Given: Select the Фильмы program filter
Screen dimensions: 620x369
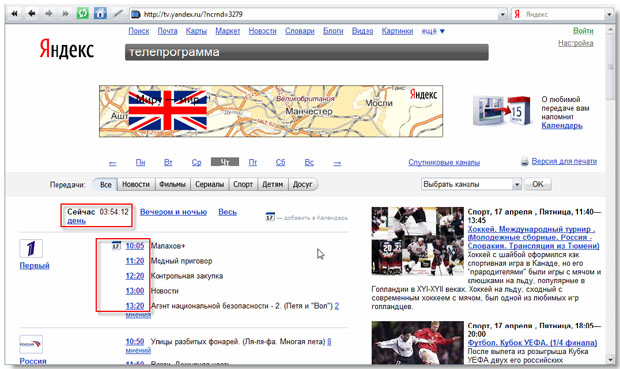Looking at the screenshot, I should (172, 184).
